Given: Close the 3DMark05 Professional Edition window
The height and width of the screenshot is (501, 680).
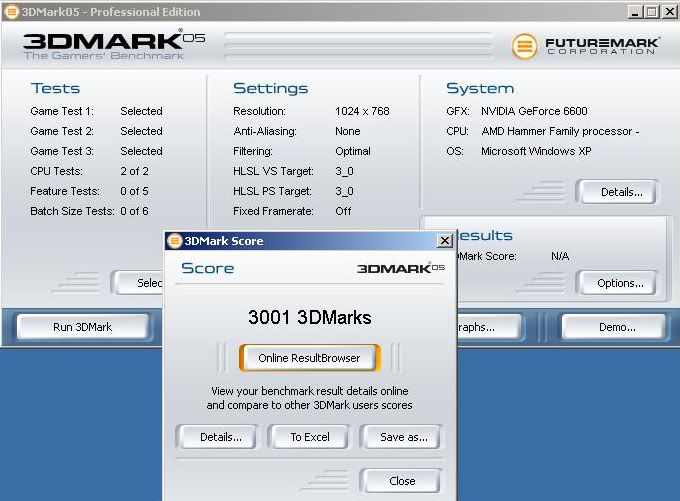Looking at the screenshot, I should (669, 12).
